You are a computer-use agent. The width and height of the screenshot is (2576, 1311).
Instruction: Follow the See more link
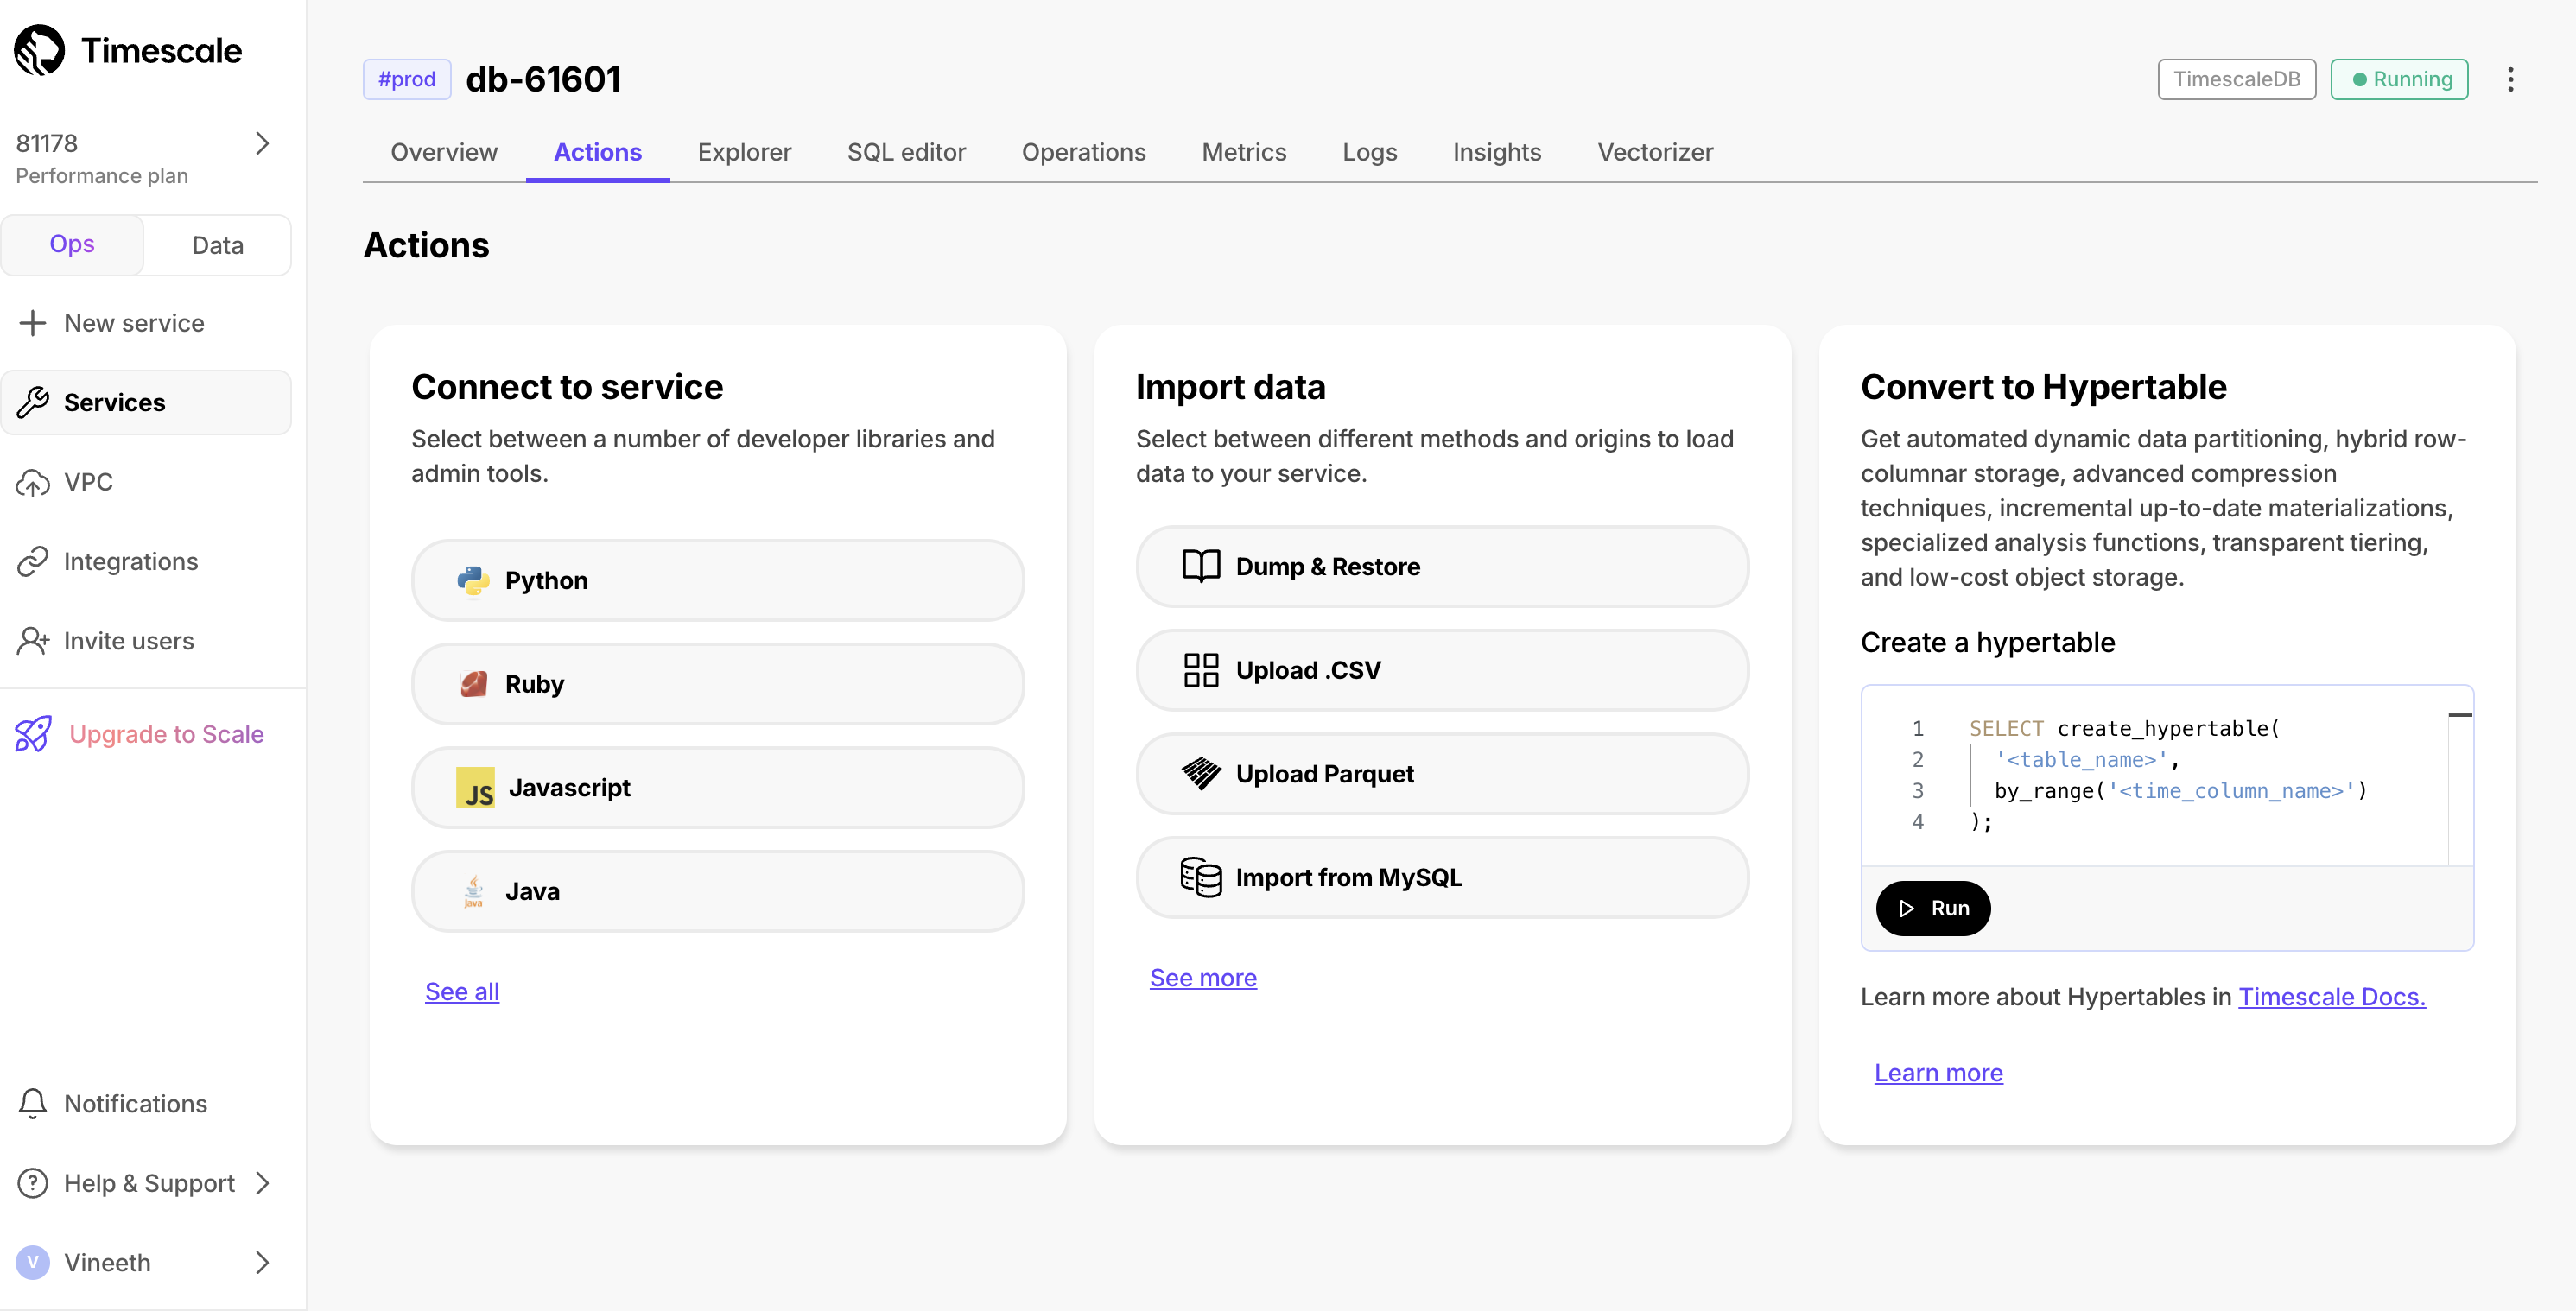coord(1203,977)
